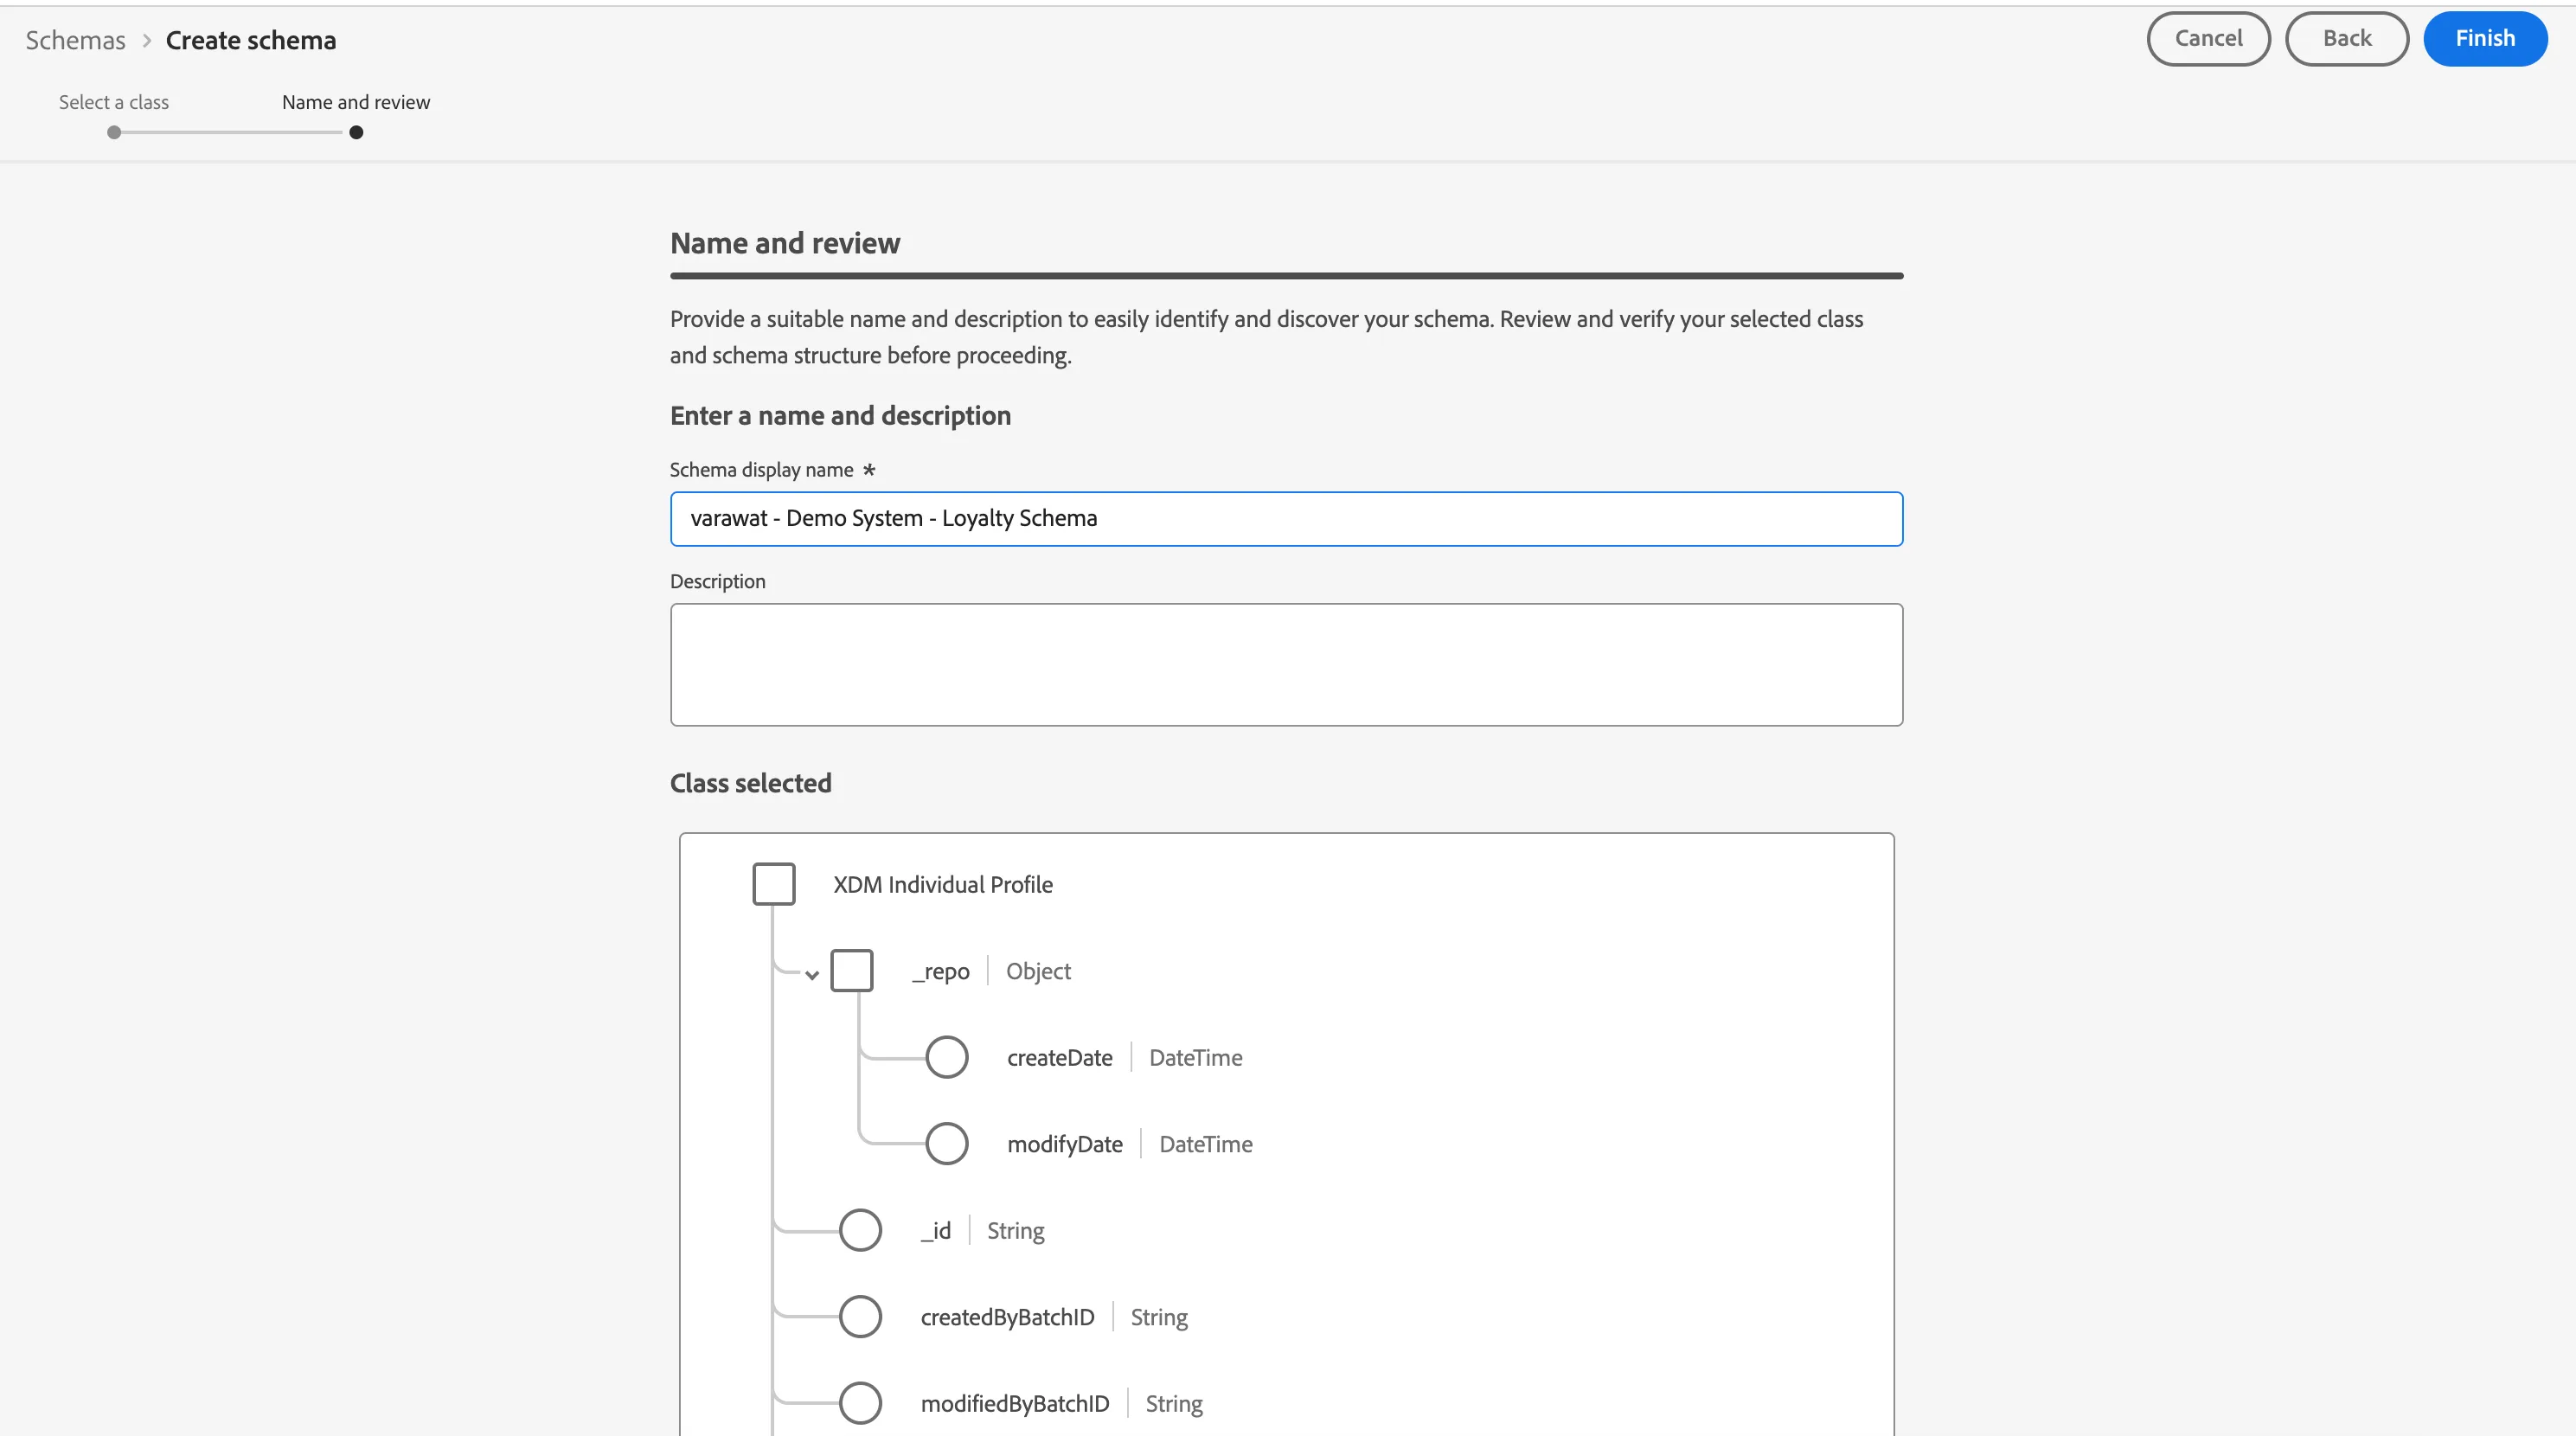Click the modifiedByBatchID field icon
The width and height of the screenshot is (2576, 1436).
tap(860, 1403)
